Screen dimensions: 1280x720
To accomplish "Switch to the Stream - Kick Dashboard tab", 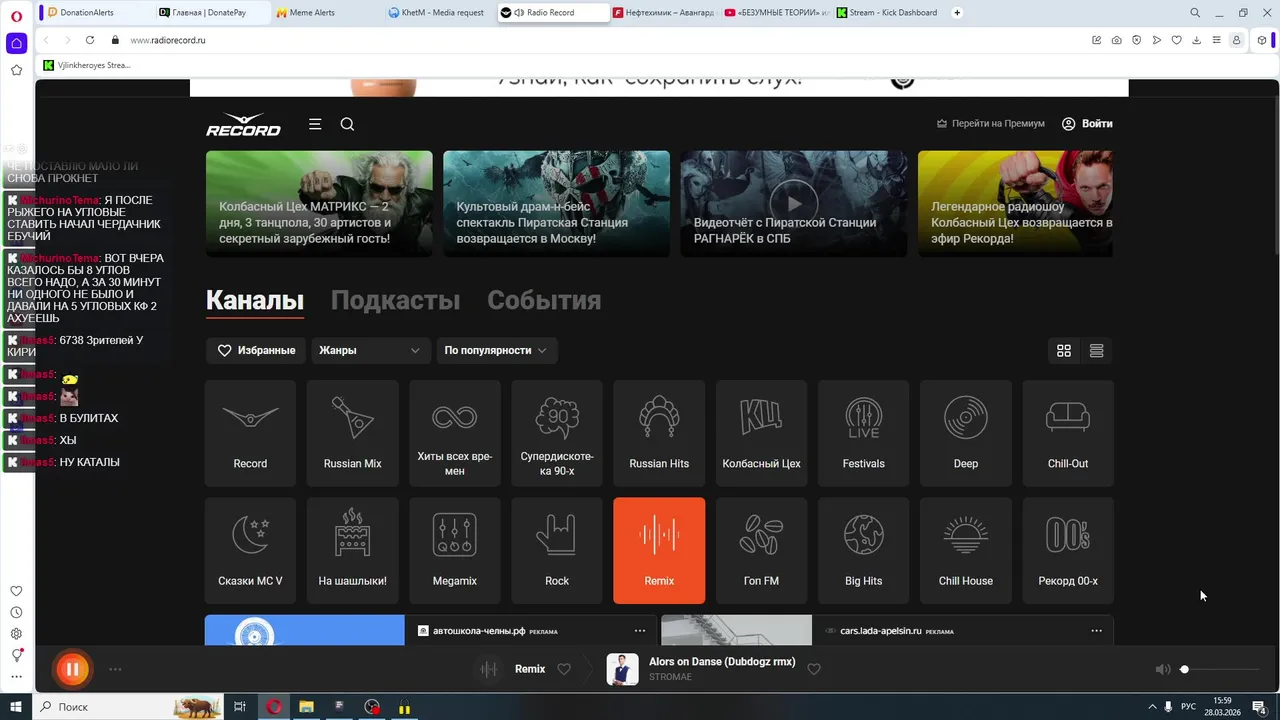I will 887,13.
